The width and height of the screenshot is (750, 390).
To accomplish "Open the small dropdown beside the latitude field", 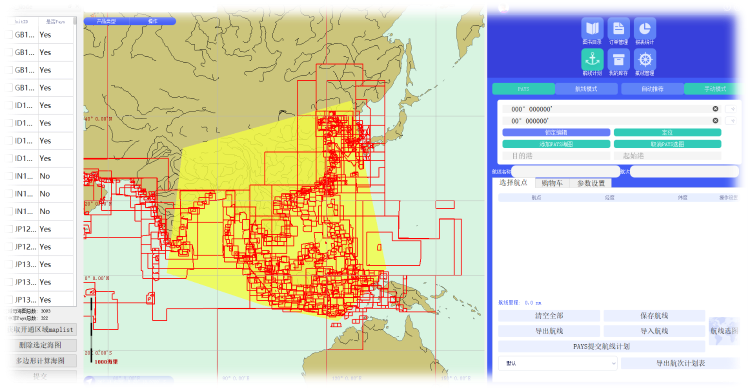I will point(731,121).
